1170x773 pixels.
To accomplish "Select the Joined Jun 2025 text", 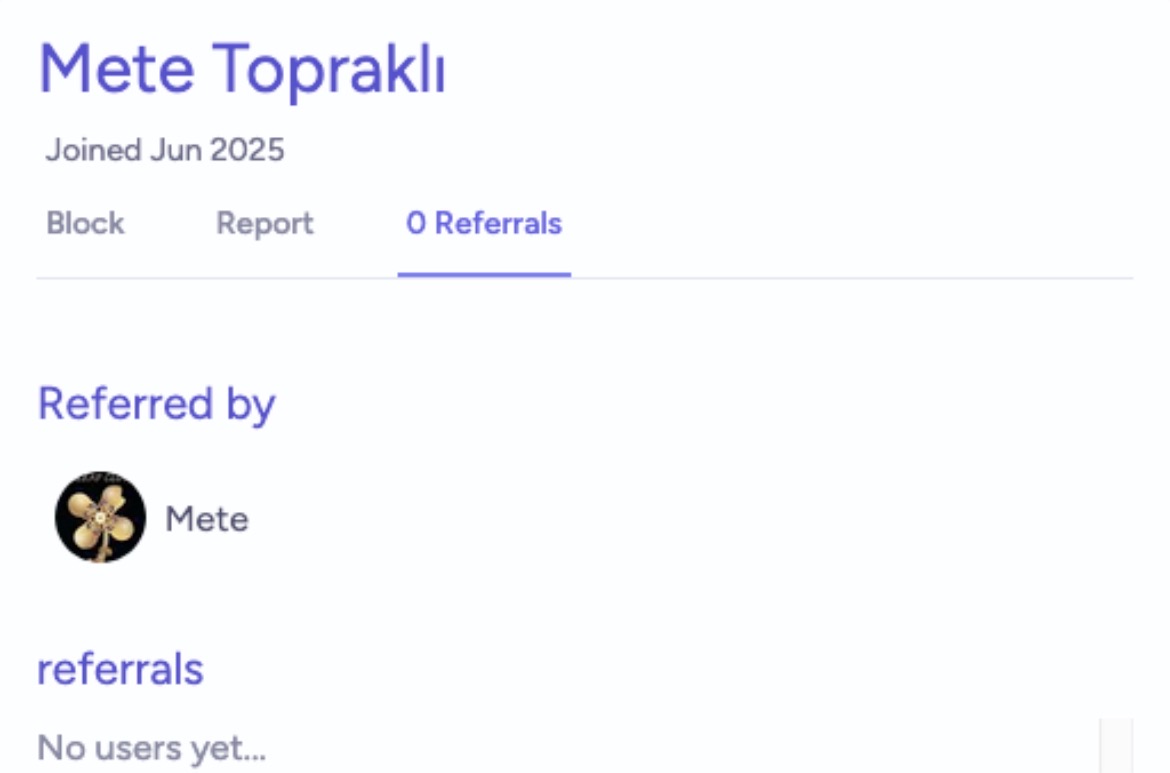I will tap(165, 150).
